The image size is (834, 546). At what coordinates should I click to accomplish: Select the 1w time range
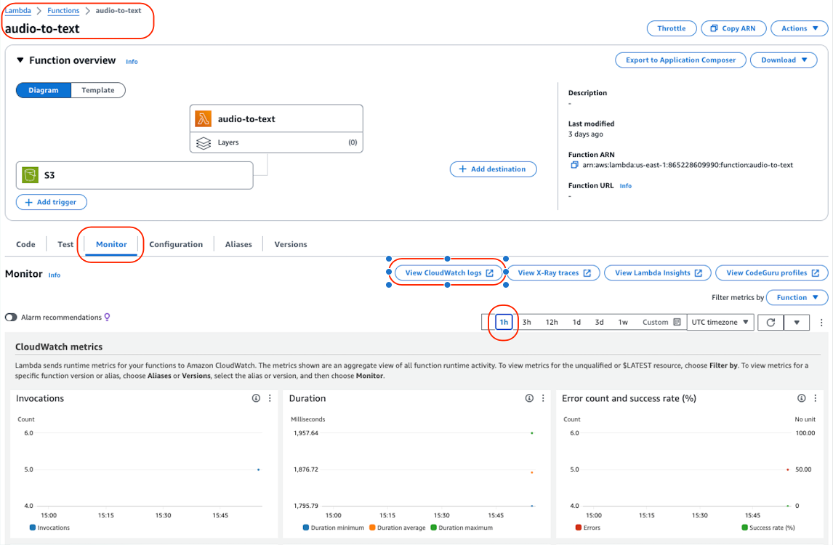pyautogui.click(x=623, y=322)
